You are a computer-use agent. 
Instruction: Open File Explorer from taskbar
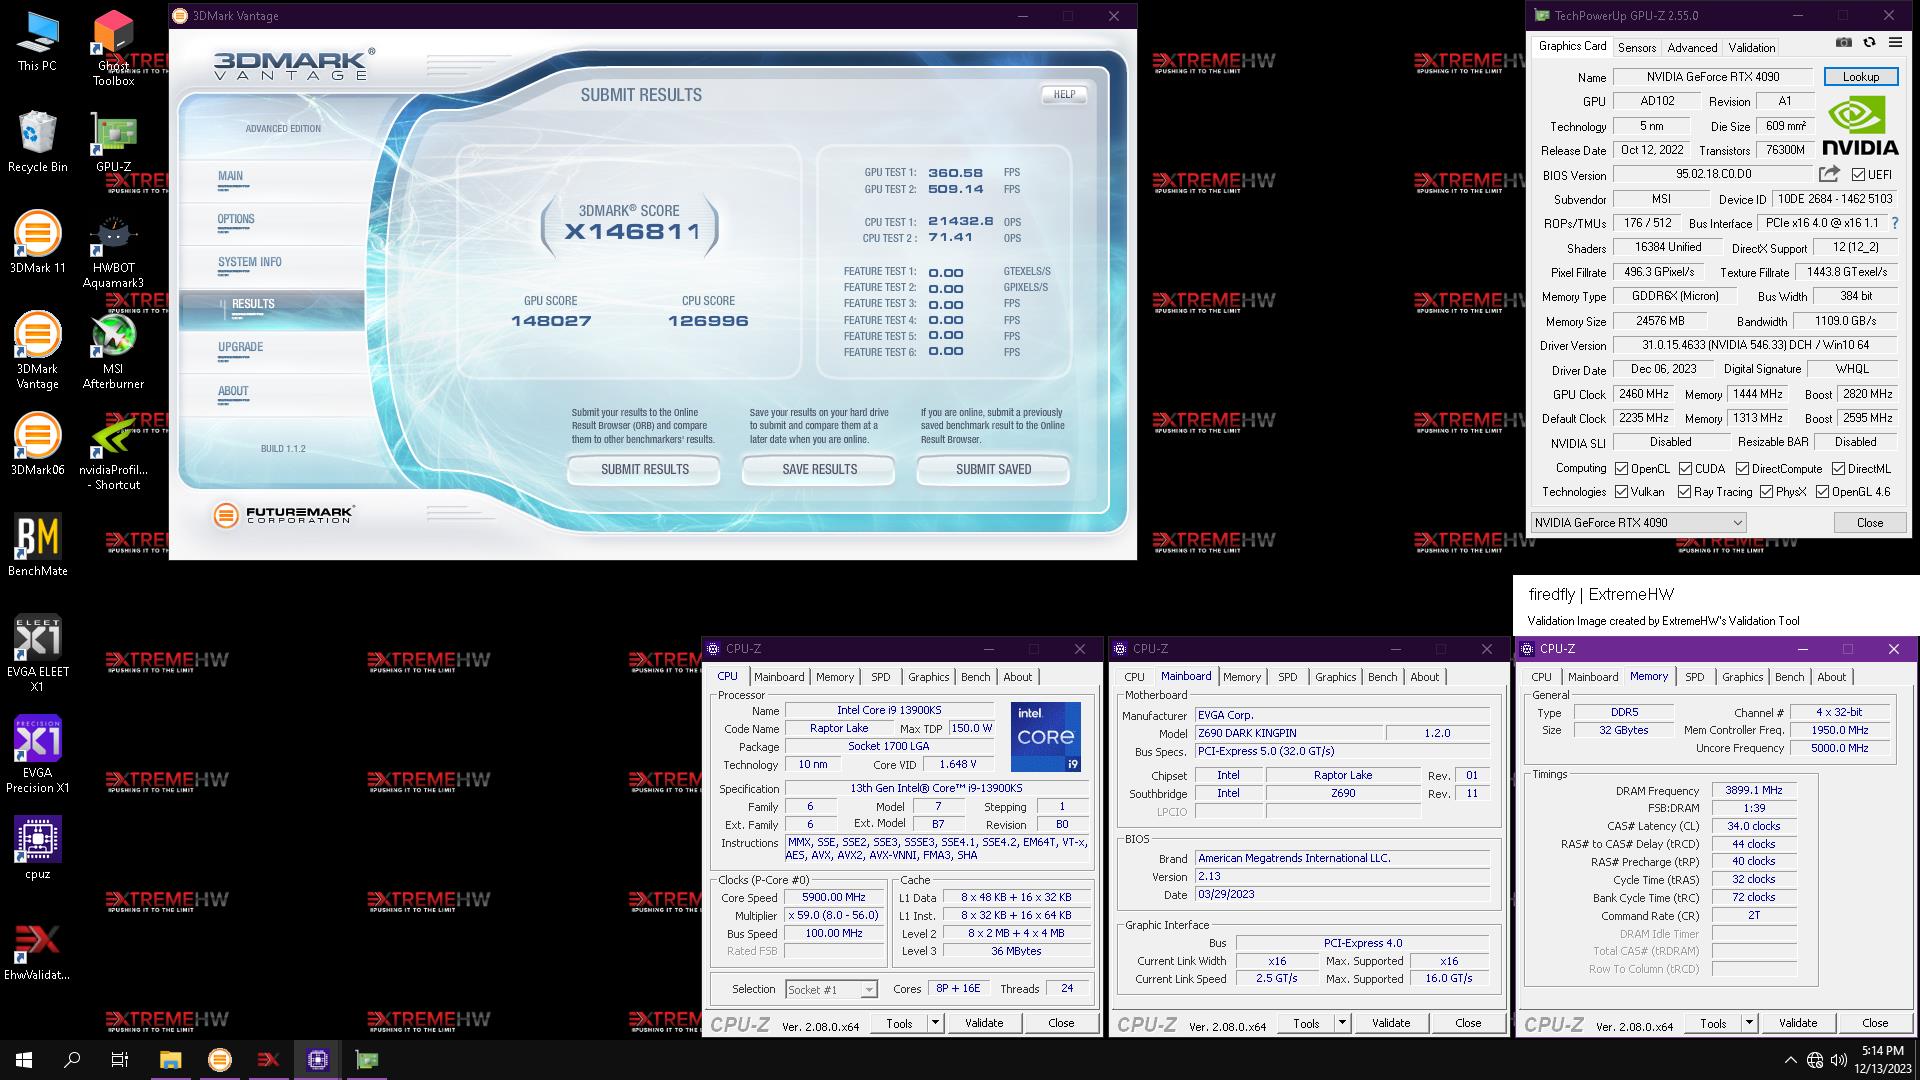(170, 1060)
